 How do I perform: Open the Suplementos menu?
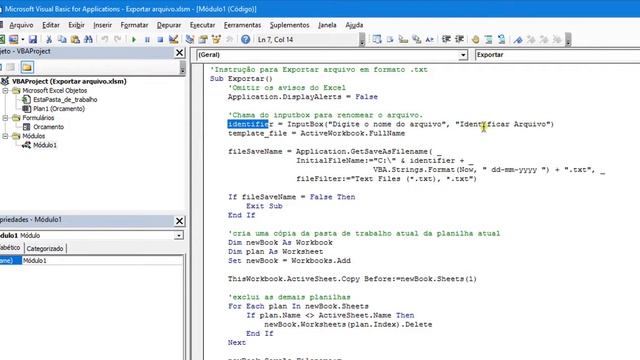pos(290,25)
